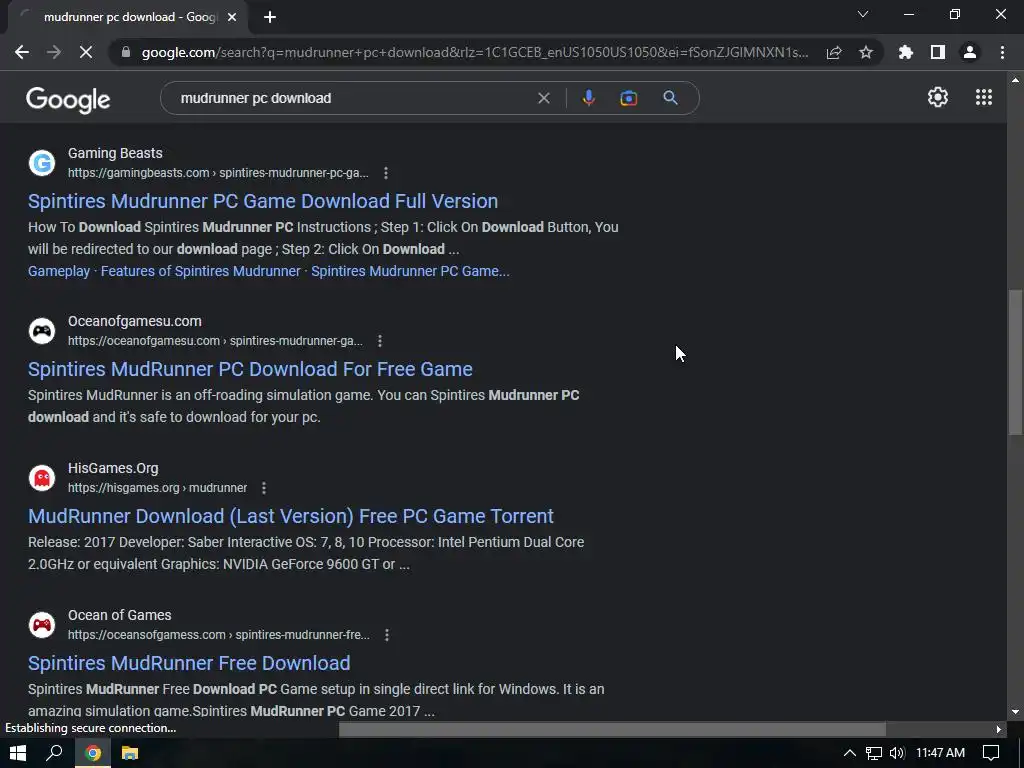The height and width of the screenshot is (768, 1024).
Task: Open Chrome profile avatar
Action: [970, 52]
